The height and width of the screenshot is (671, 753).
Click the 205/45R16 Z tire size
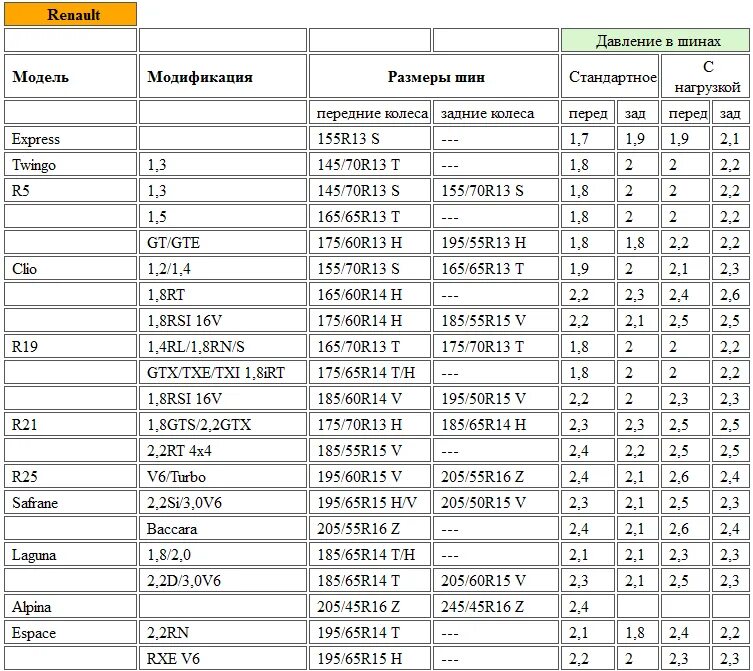[370, 606]
